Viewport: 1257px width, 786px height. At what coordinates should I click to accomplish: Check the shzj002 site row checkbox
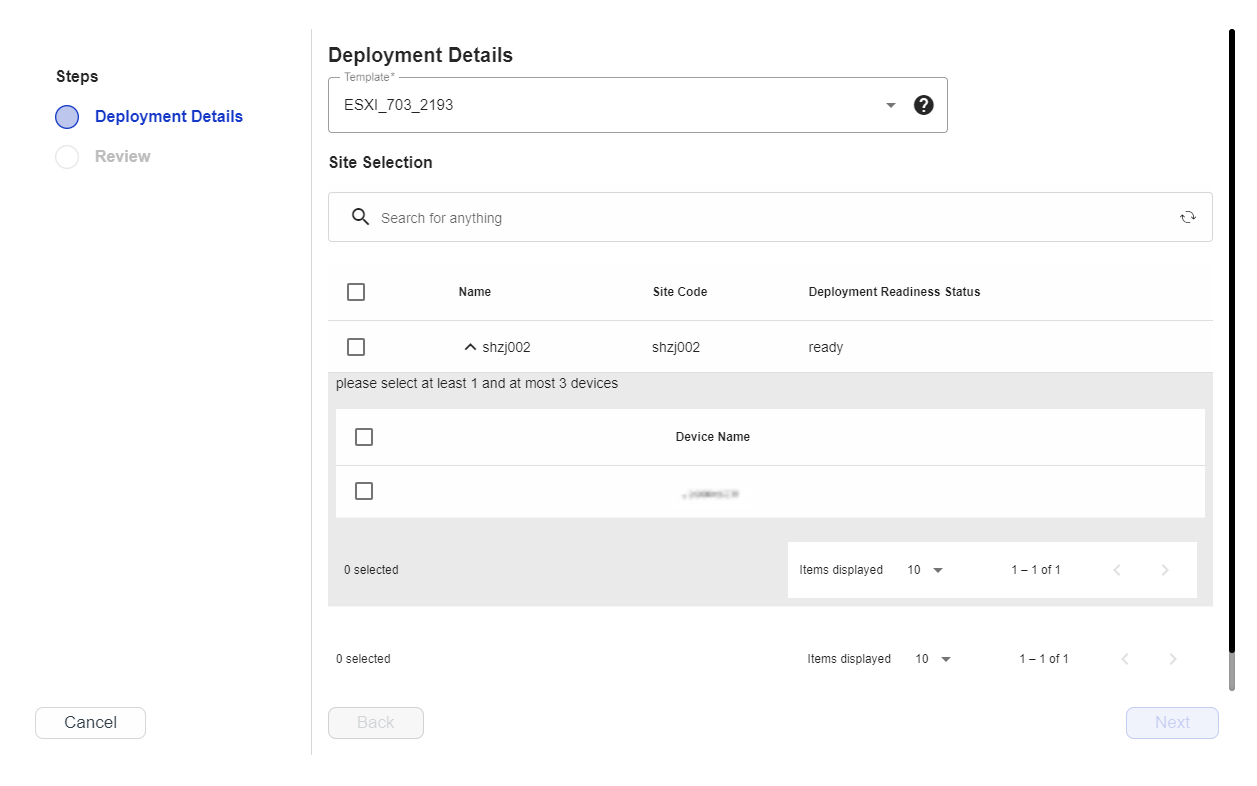(356, 347)
